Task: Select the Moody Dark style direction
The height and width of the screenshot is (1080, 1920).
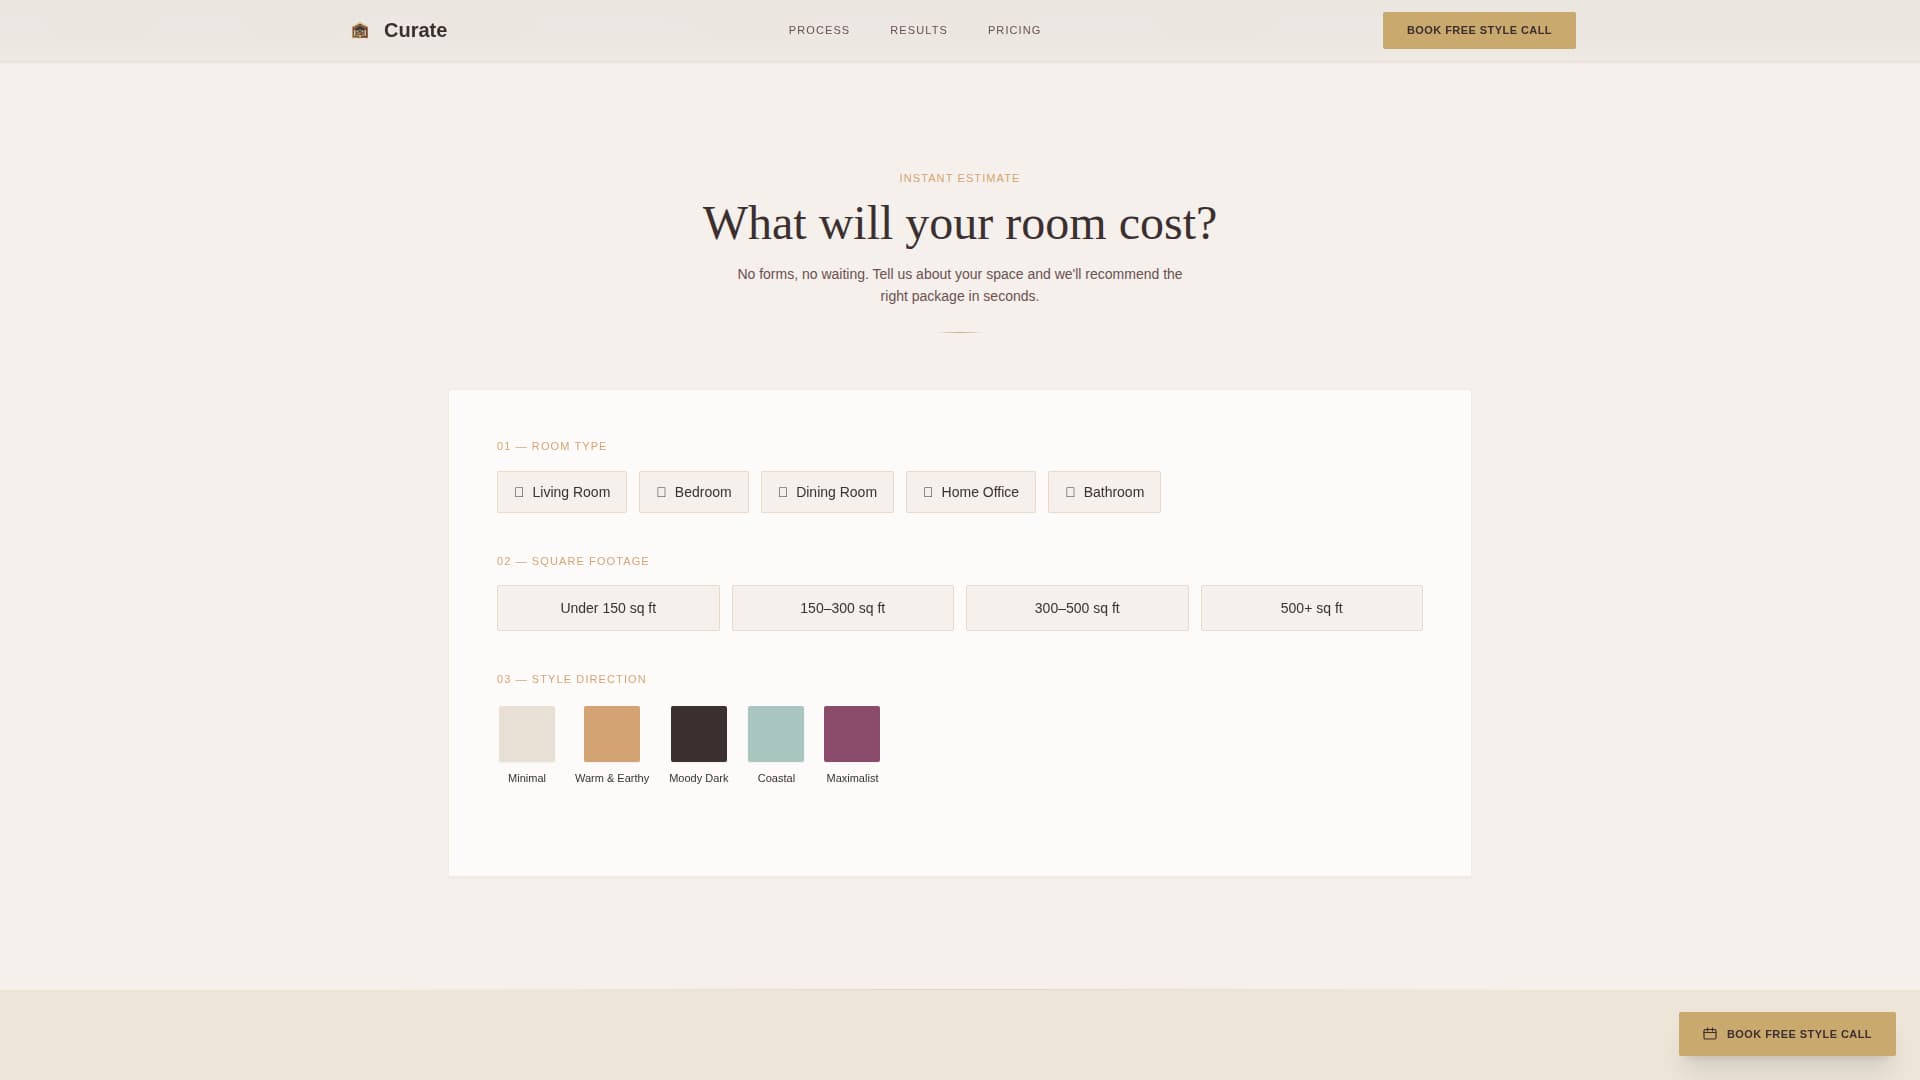Action: [x=698, y=733]
